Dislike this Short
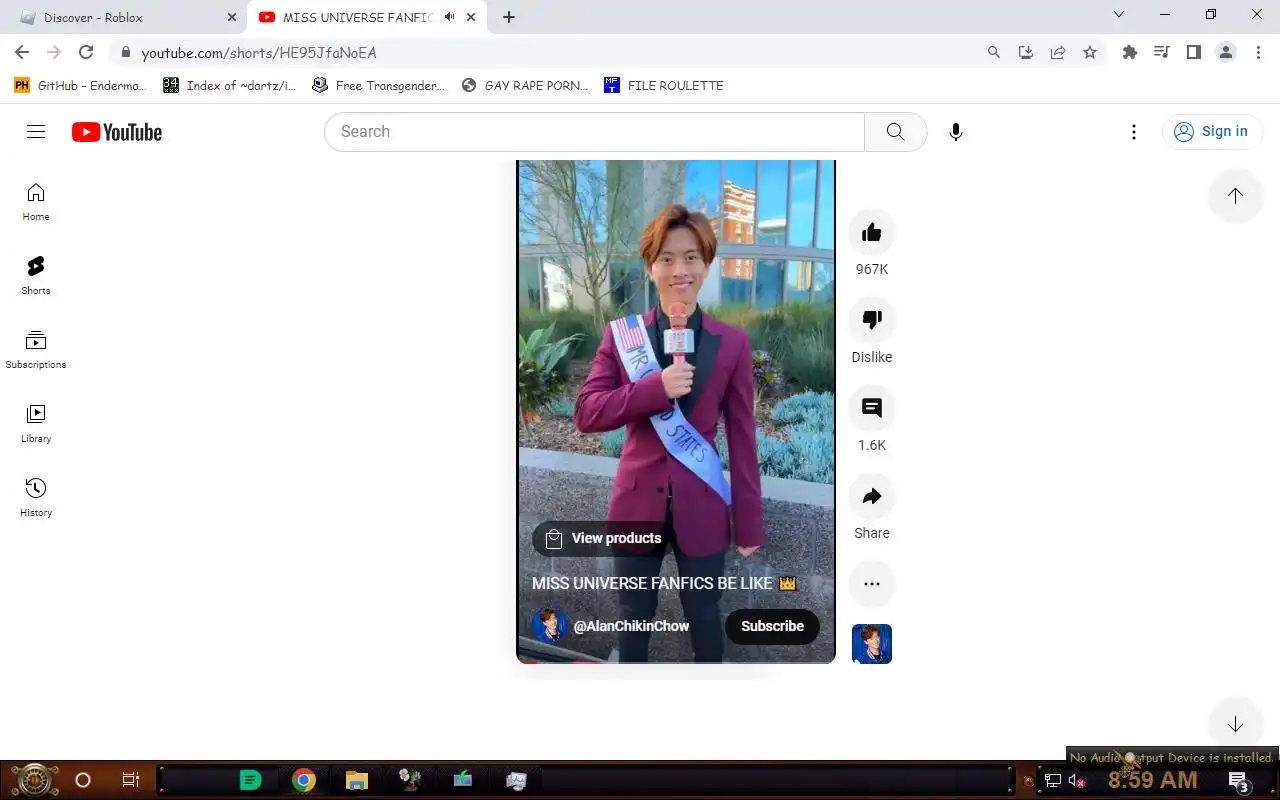1280x800 pixels. (872, 320)
